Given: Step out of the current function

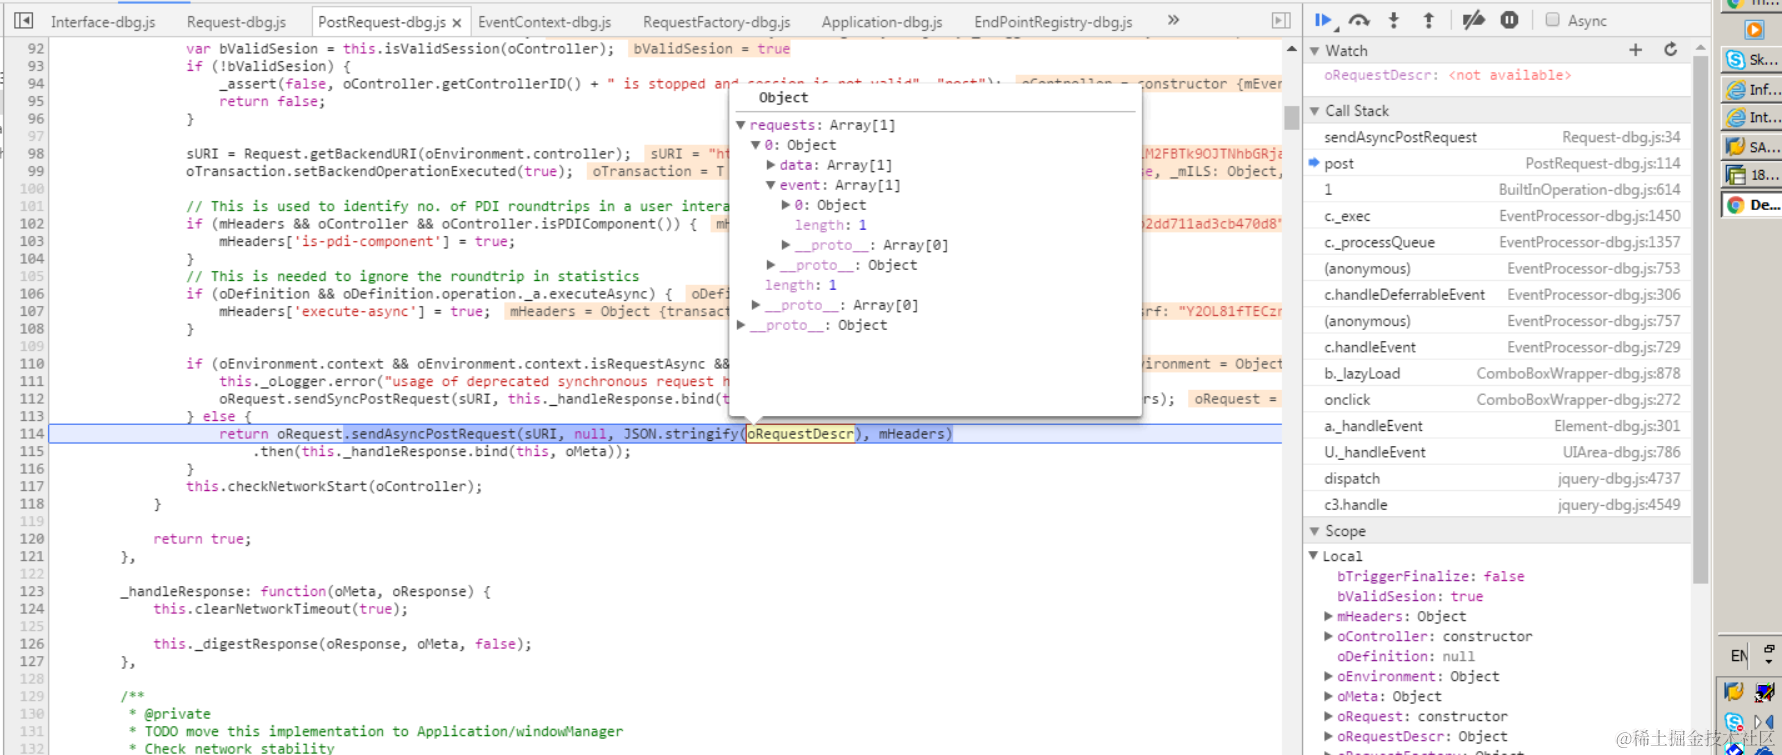Looking at the screenshot, I should coord(1428,20).
